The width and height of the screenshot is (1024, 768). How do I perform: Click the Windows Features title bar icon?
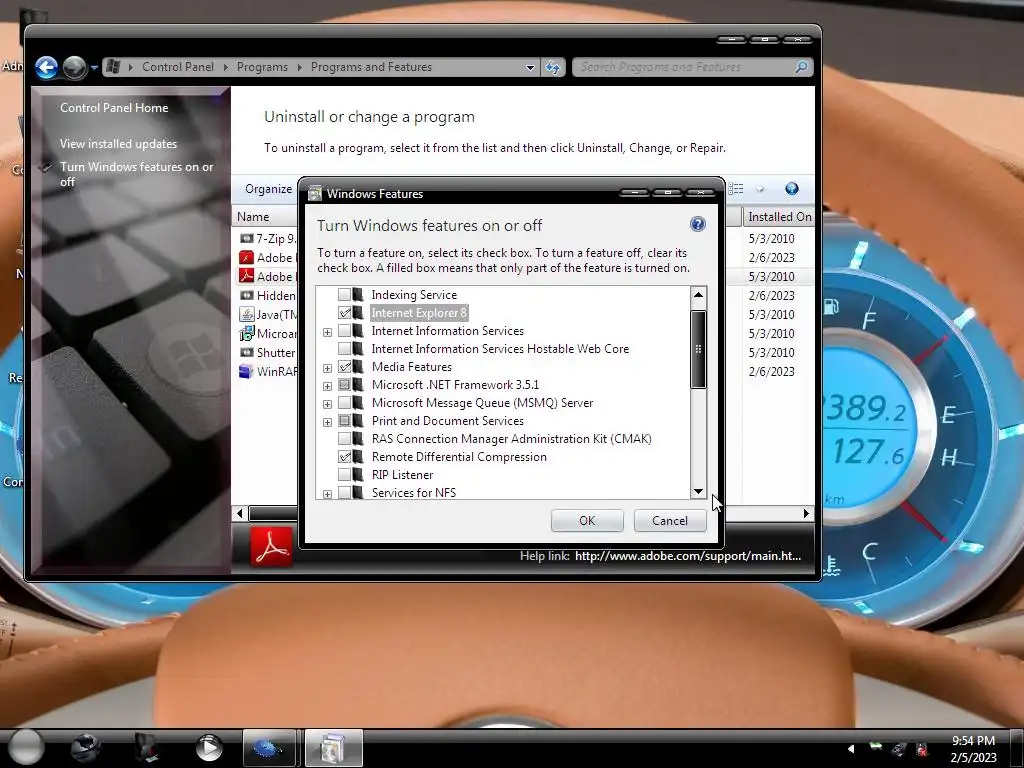pyautogui.click(x=315, y=193)
